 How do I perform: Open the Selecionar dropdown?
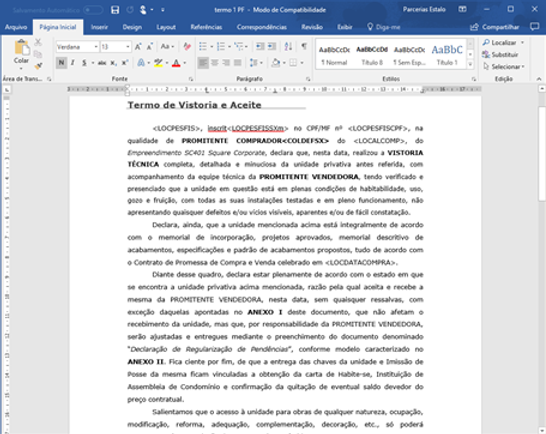tap(504, 67)
